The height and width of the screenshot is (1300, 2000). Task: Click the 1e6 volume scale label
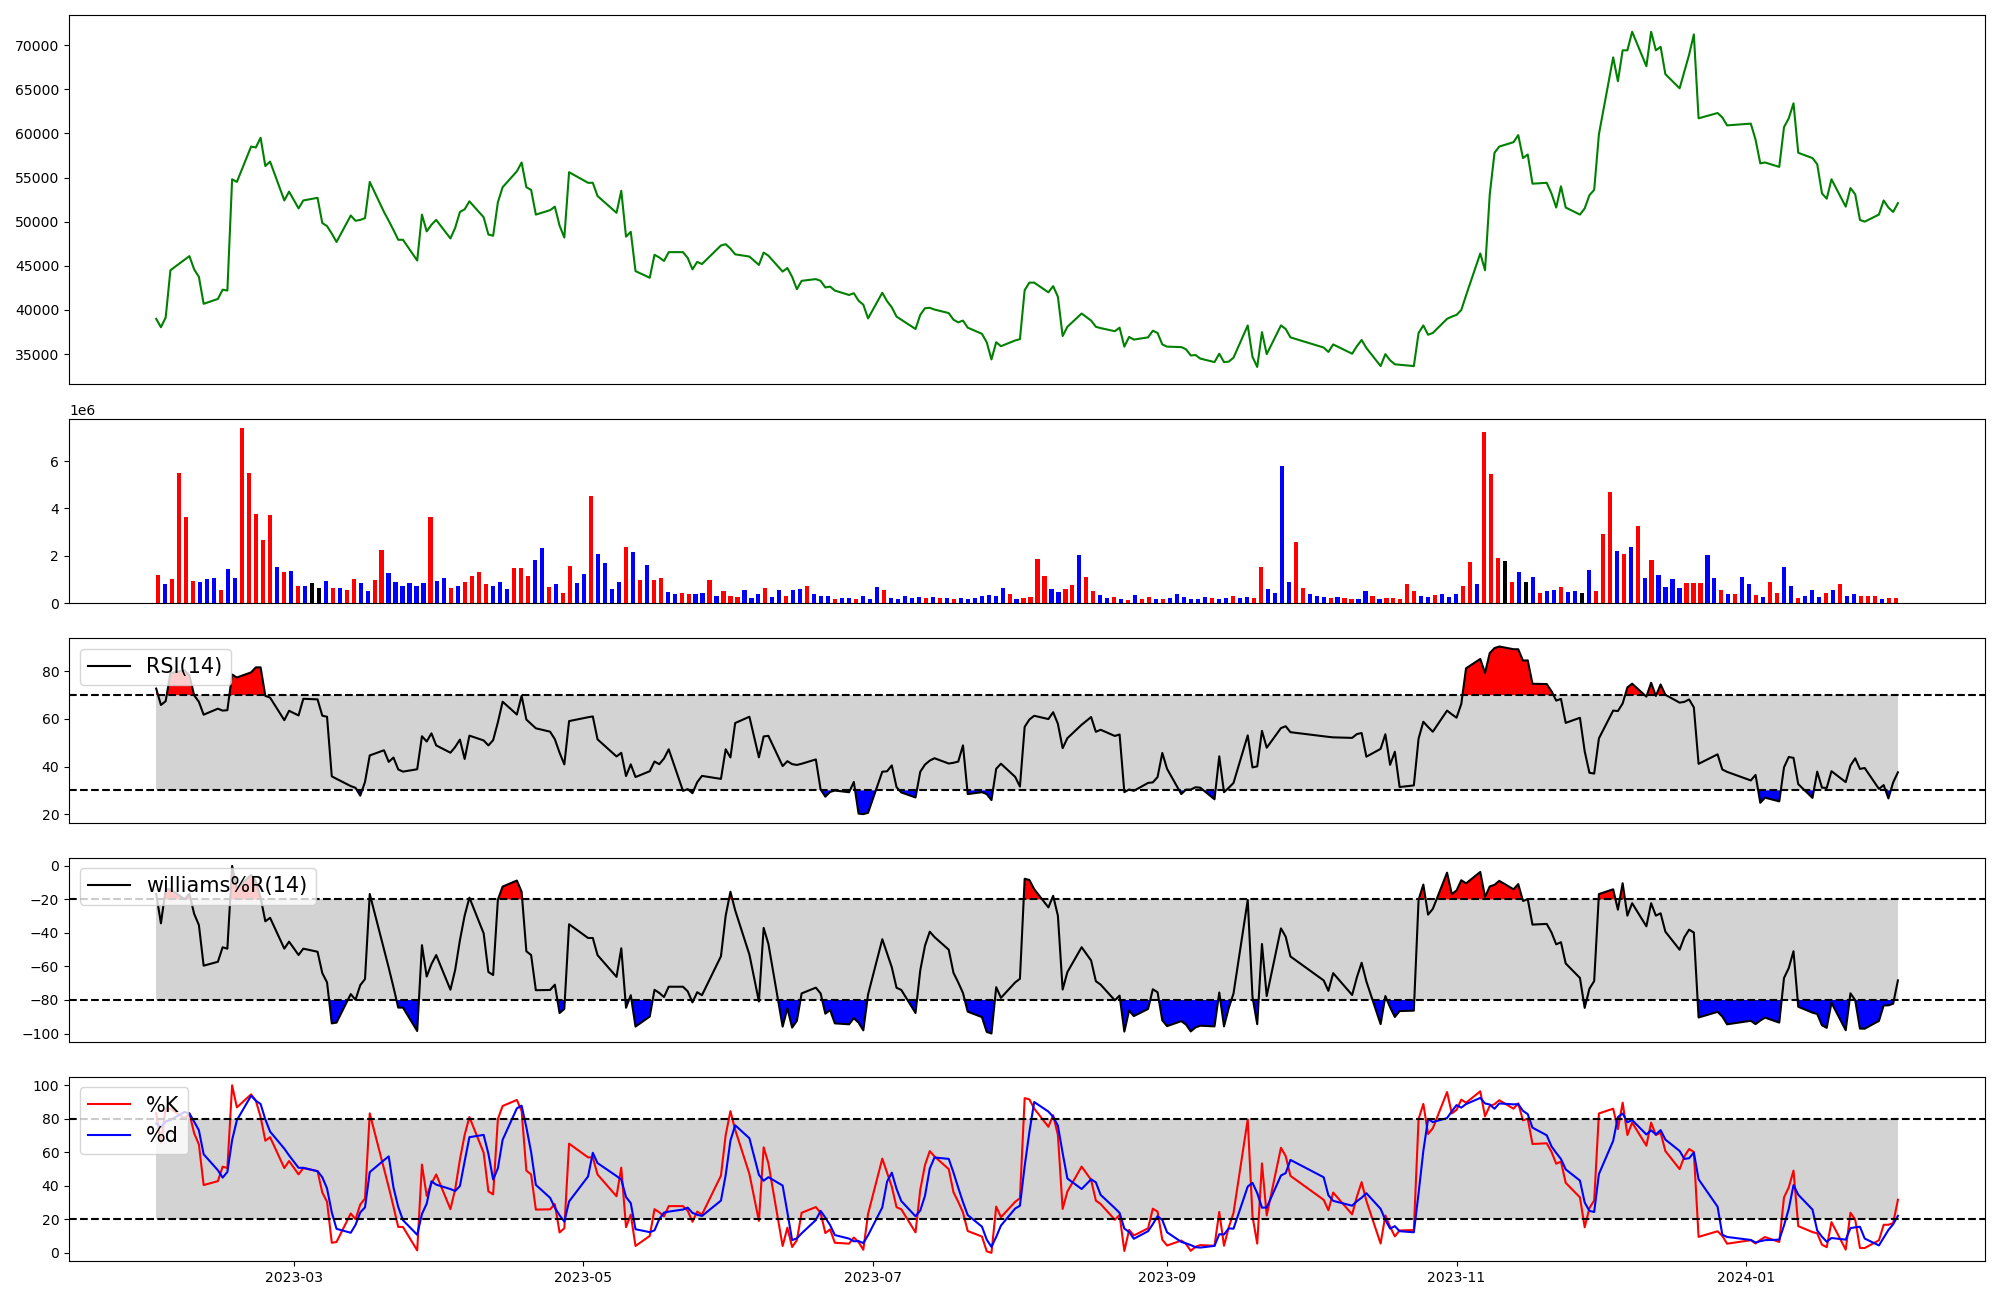click(x=82, y=411)
